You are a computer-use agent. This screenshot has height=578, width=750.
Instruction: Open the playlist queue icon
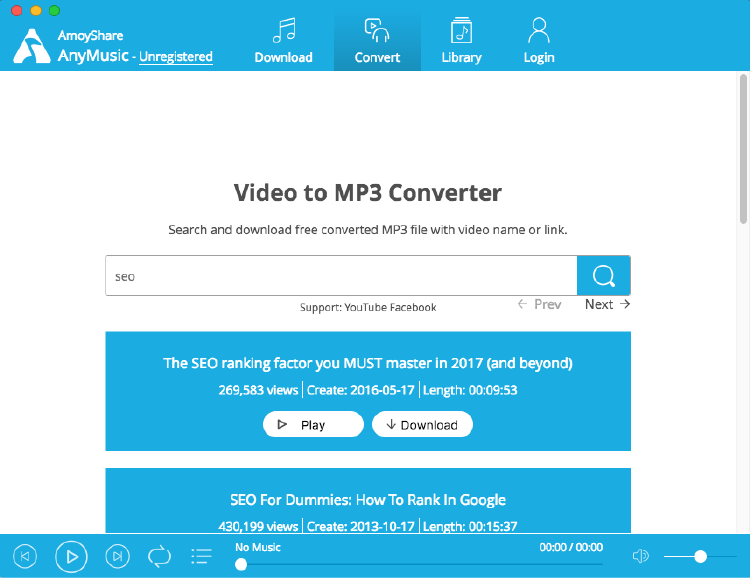201,556
